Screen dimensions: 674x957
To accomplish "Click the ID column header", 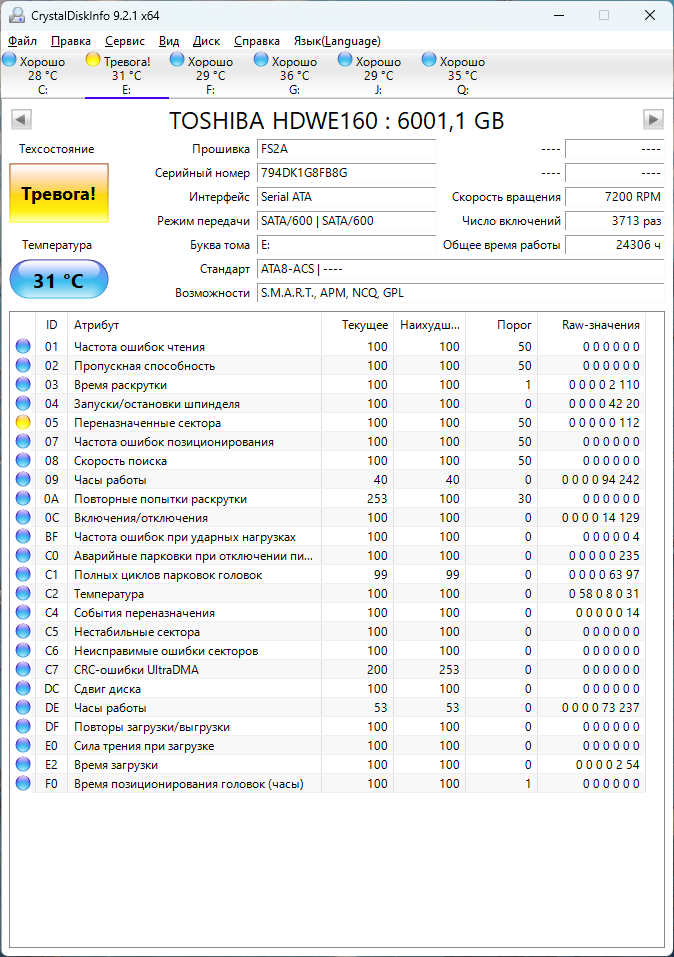I will click(x=51, y=325).
